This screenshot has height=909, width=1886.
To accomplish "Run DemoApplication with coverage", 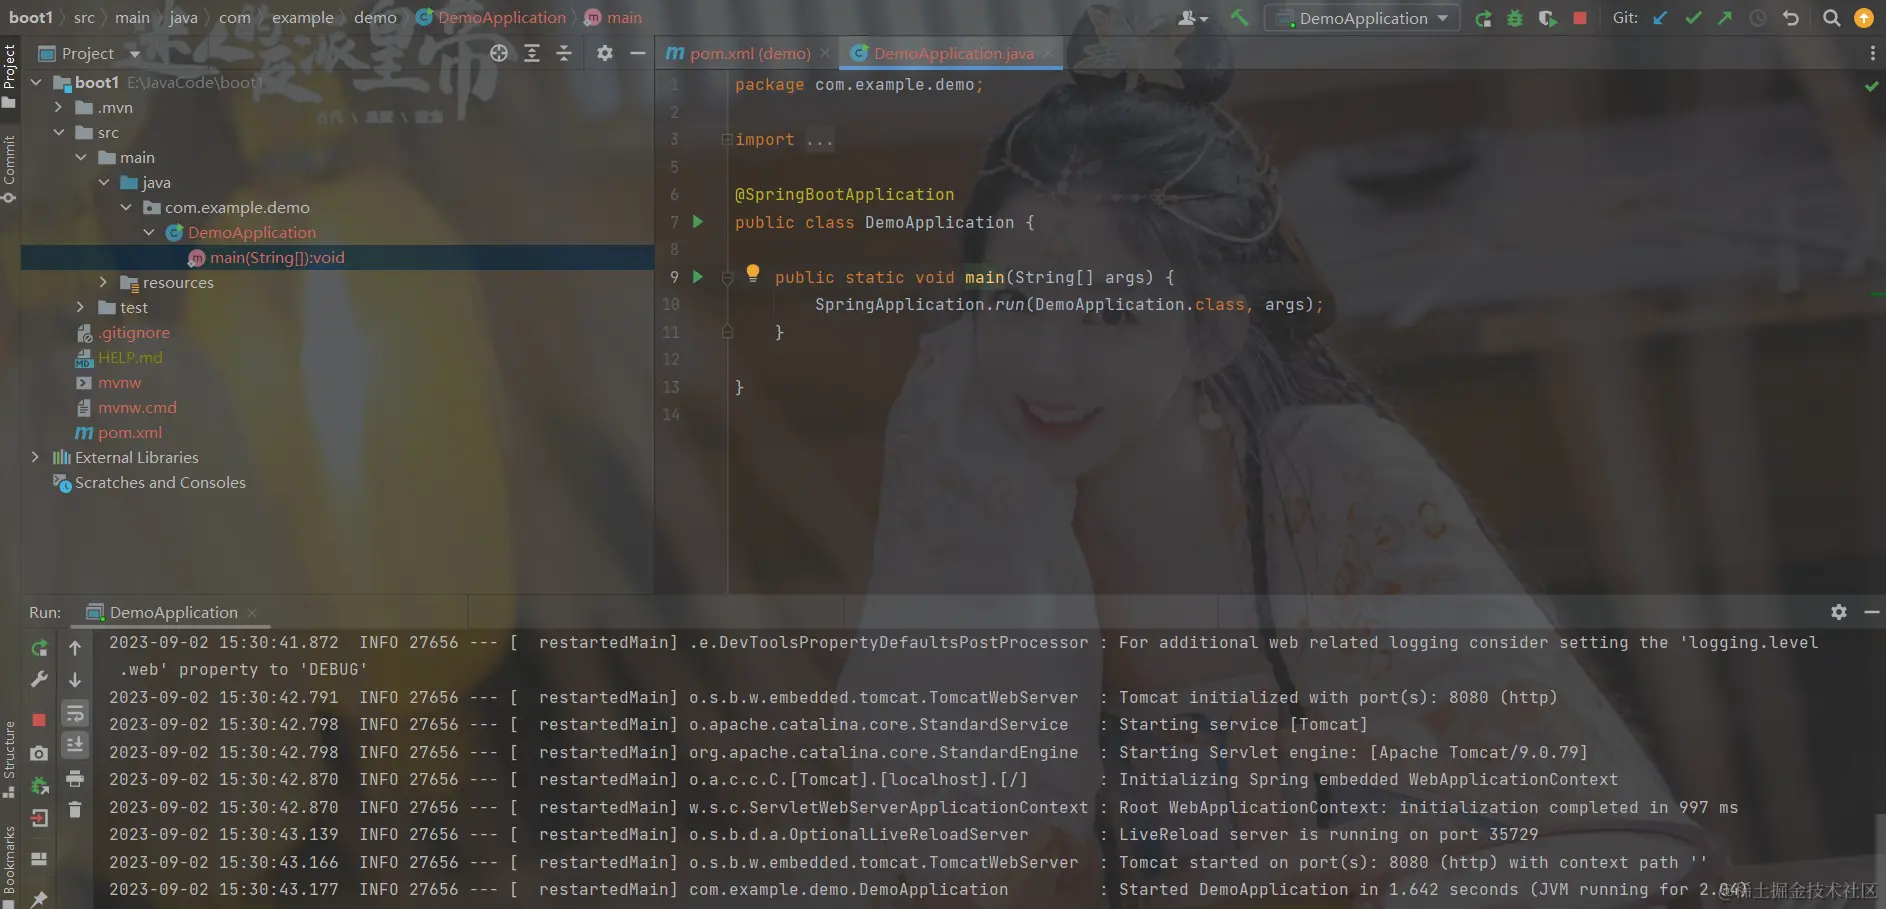I will [1547, 18].
